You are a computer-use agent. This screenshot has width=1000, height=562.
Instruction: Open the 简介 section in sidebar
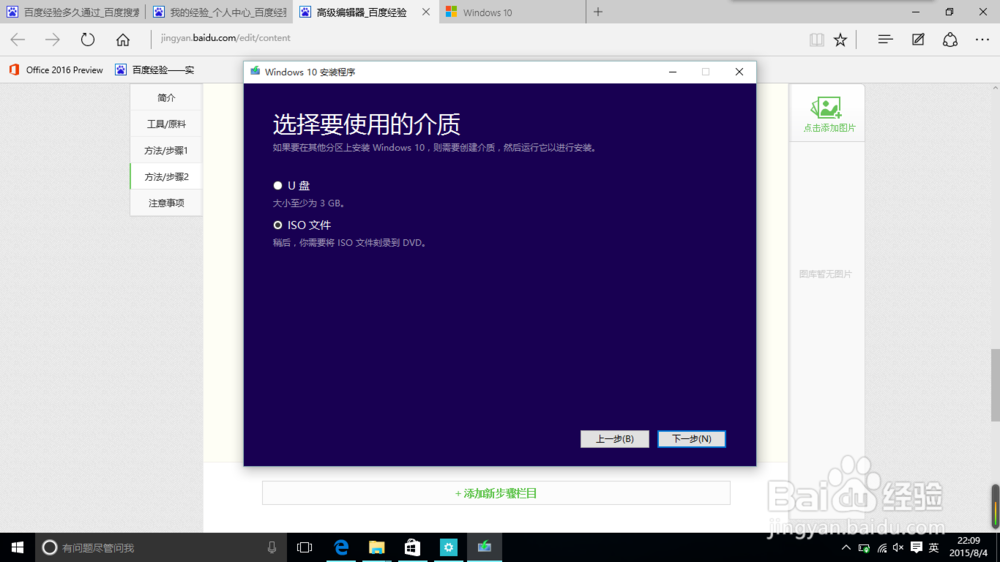pos(166,98)
